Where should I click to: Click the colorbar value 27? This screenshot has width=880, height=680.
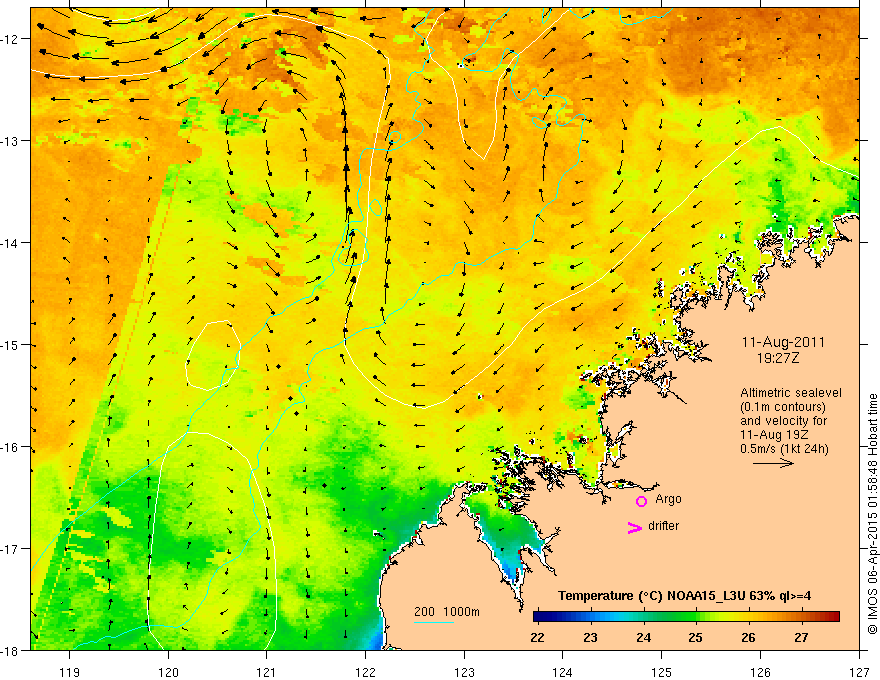[x=801, y=637]
